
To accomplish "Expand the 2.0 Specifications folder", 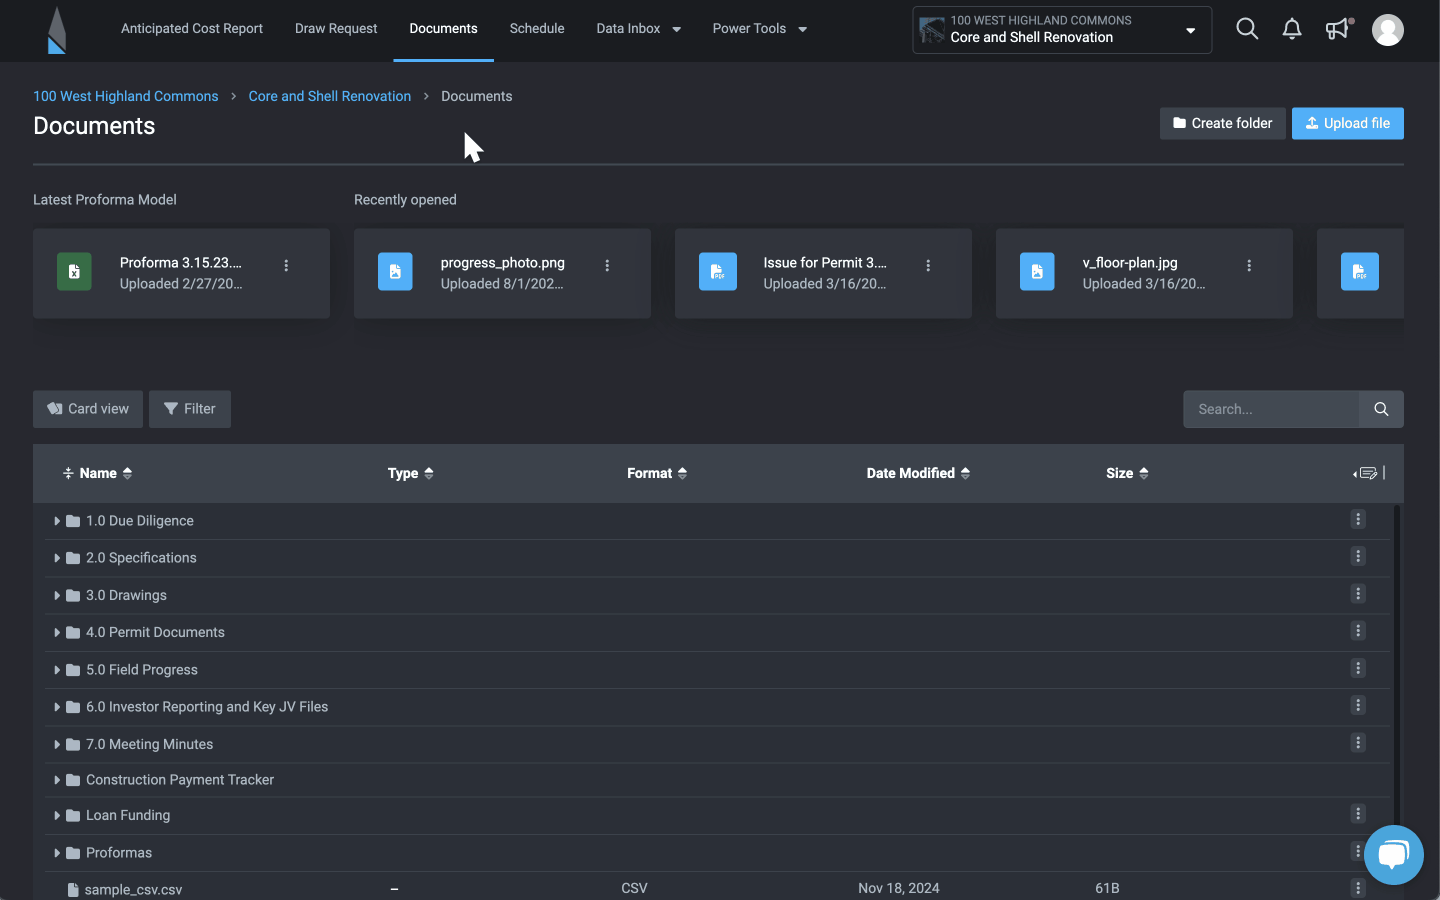I will click(57, 558).
